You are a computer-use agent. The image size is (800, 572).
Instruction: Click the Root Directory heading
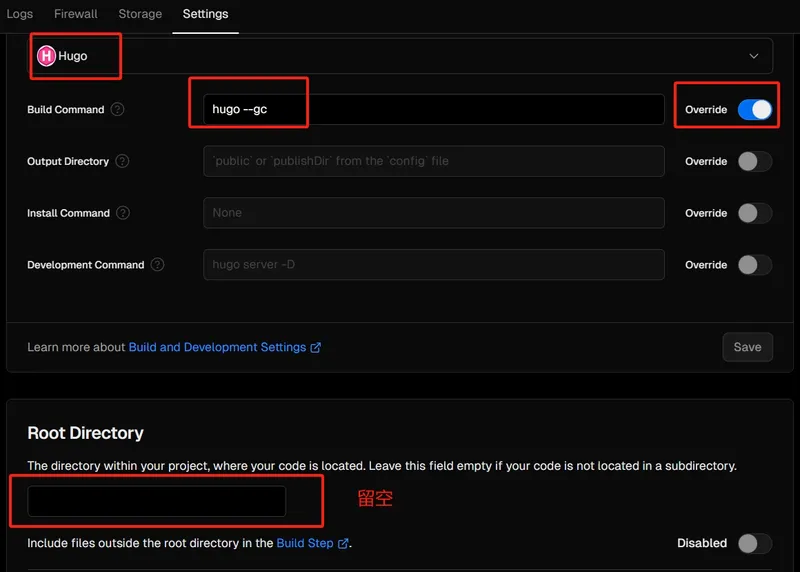(x=85, y=433)
